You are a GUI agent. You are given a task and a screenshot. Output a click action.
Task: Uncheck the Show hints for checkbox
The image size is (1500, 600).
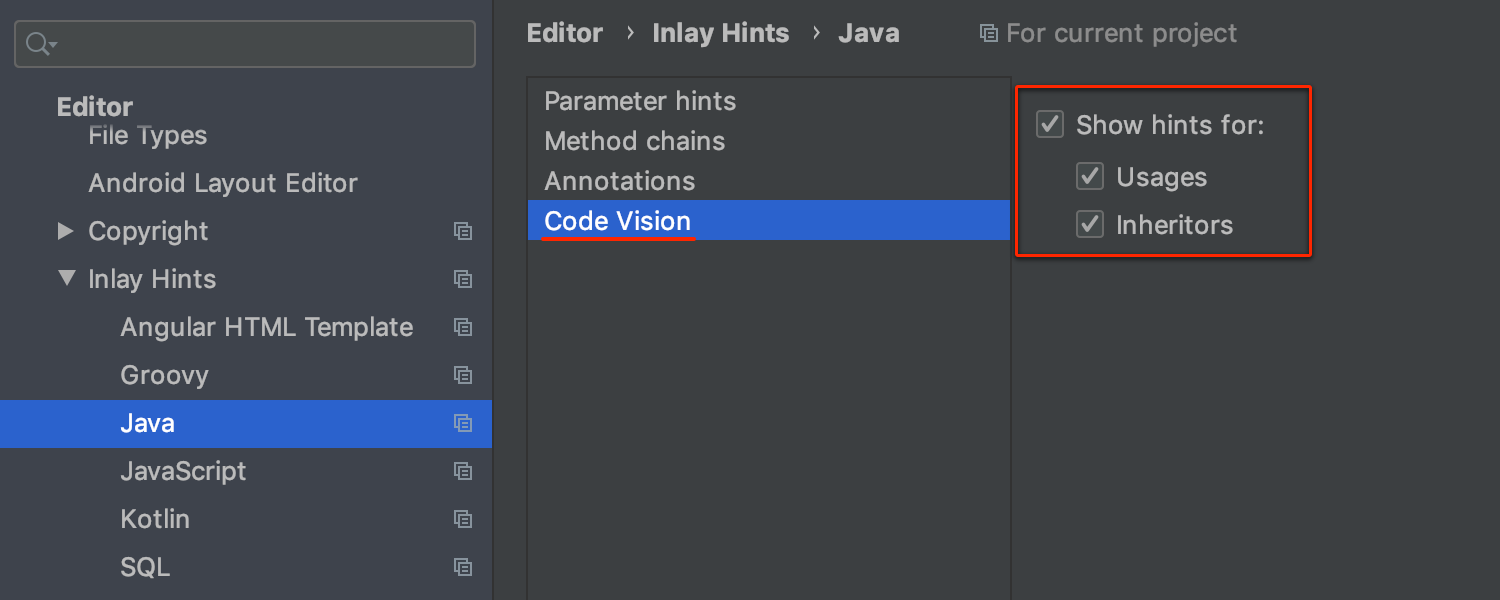pyautogui.click(x=1050, y=124)
